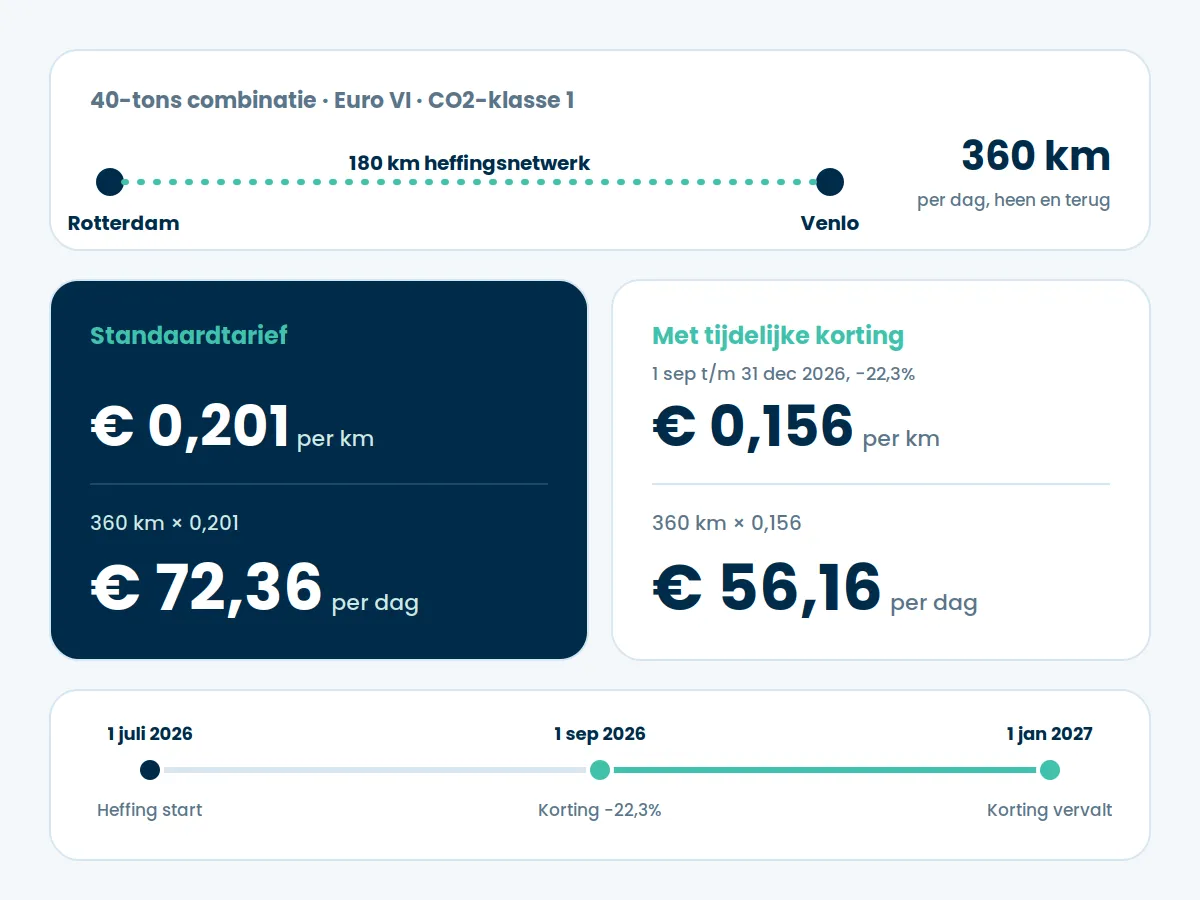Click the Venlo route end dot

(x=830, y=182)
